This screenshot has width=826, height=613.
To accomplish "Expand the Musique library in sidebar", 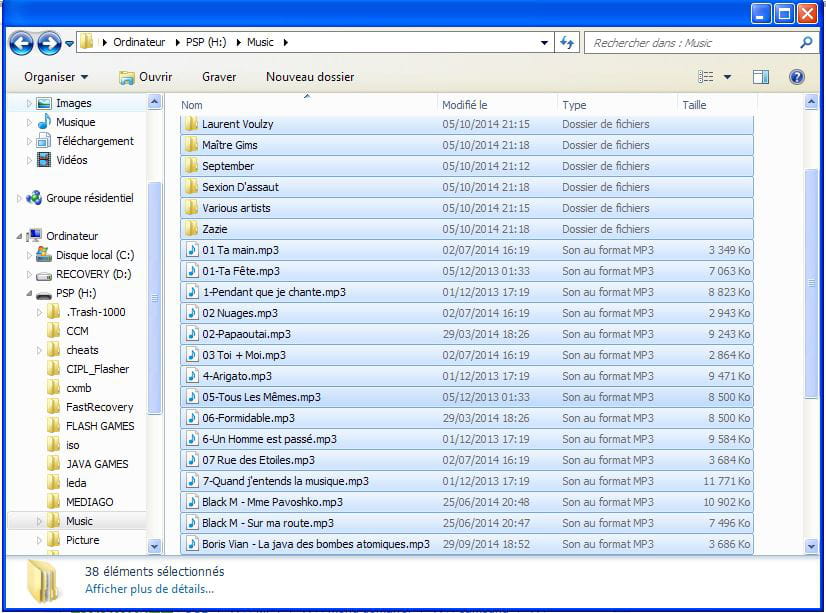I will tap(29, 122).
